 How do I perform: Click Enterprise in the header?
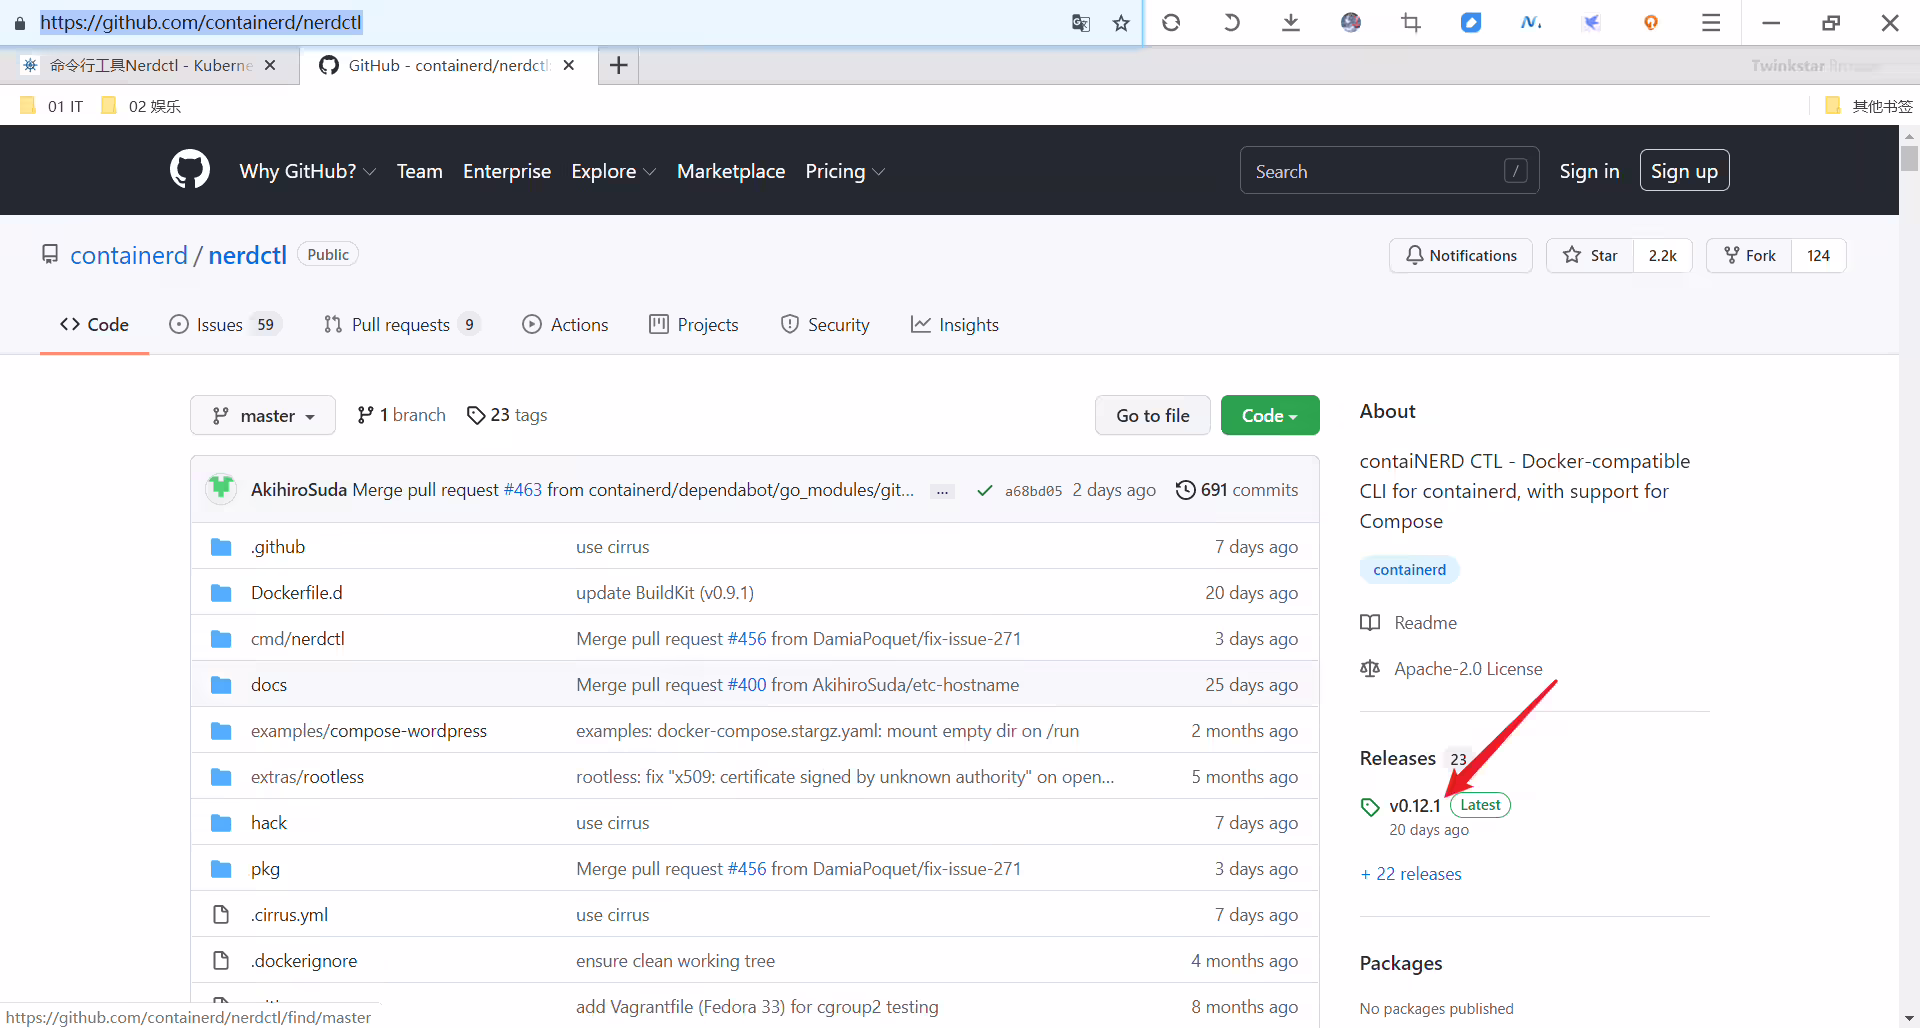507,171
